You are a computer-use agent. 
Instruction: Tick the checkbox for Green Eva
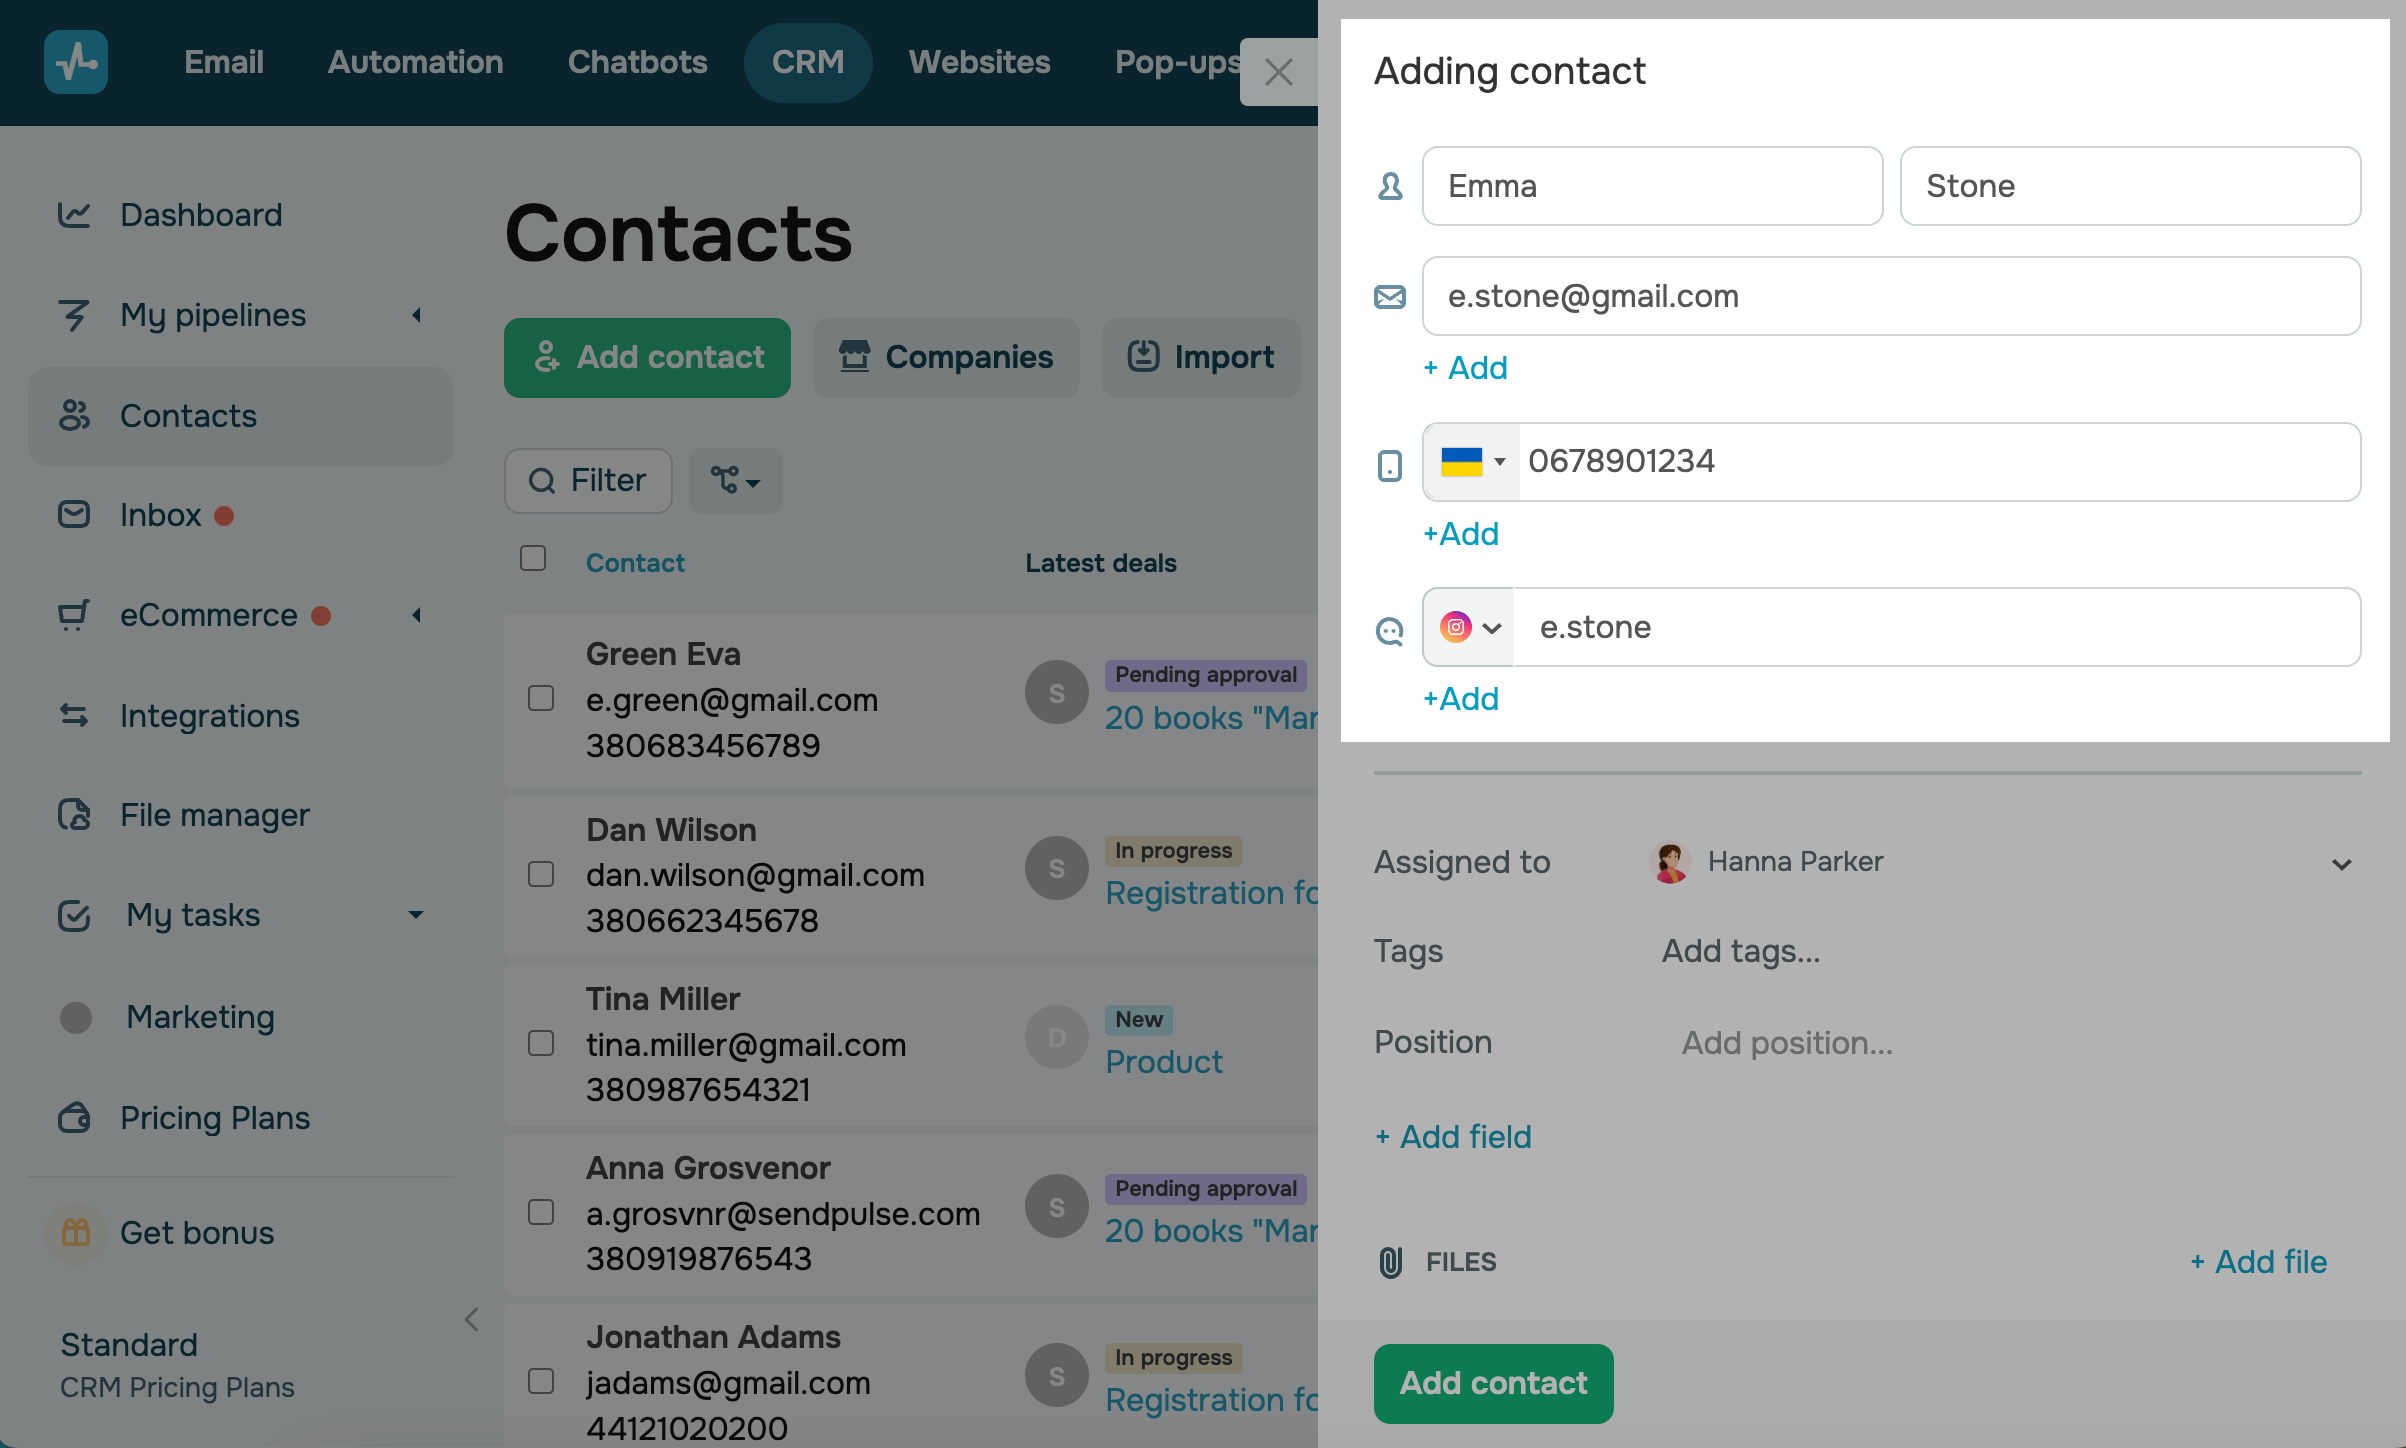click(541, 698)
